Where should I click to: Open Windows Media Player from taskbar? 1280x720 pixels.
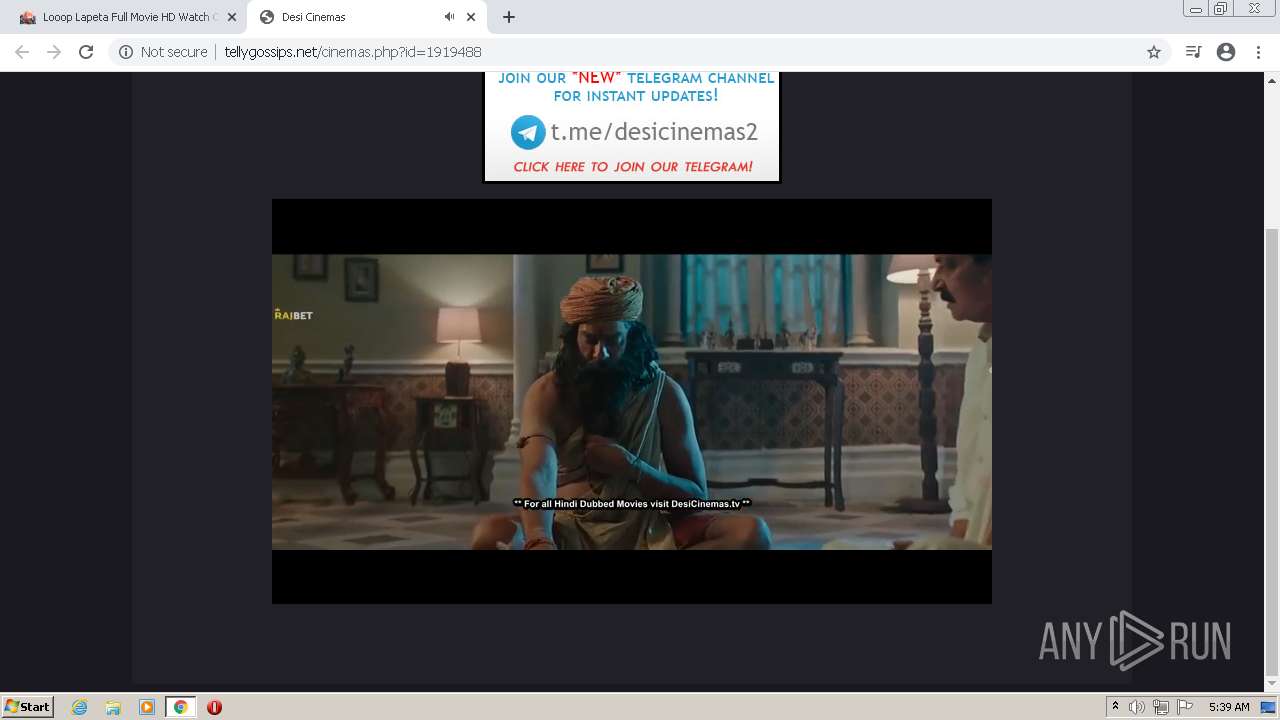coord(147,707)
